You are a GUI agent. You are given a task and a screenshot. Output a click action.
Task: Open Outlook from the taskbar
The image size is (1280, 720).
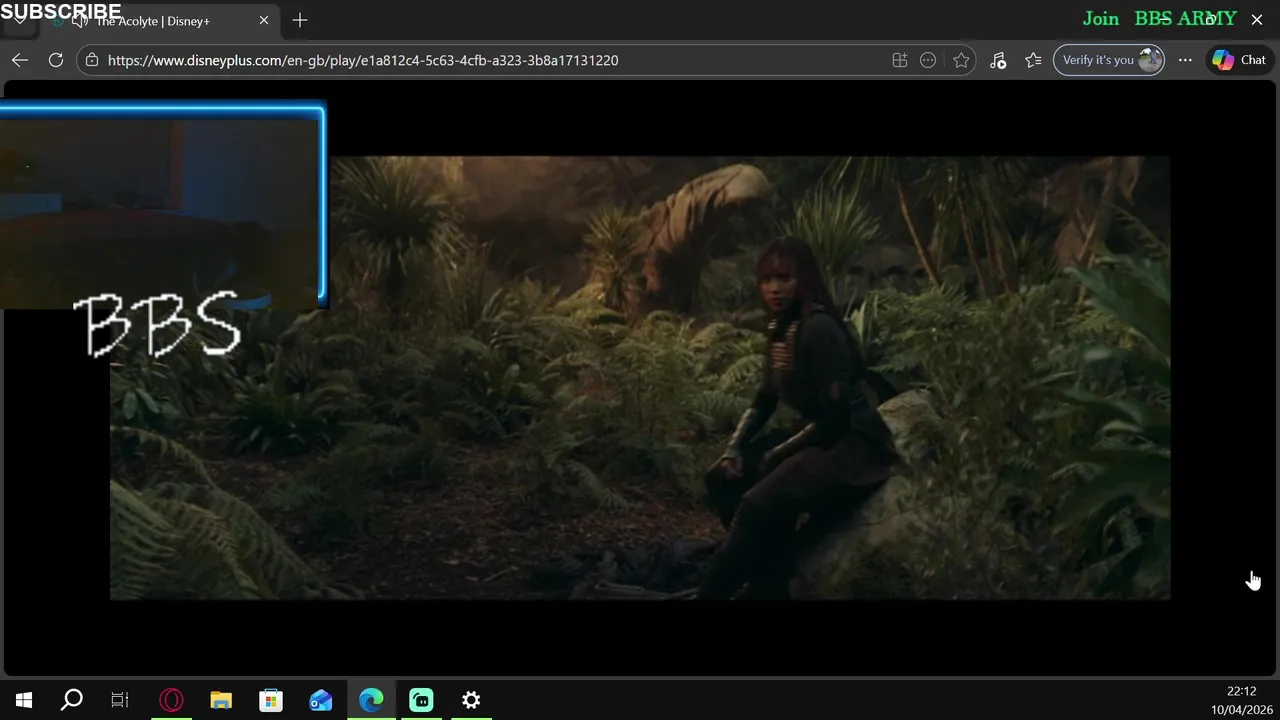tap(321, 700)
